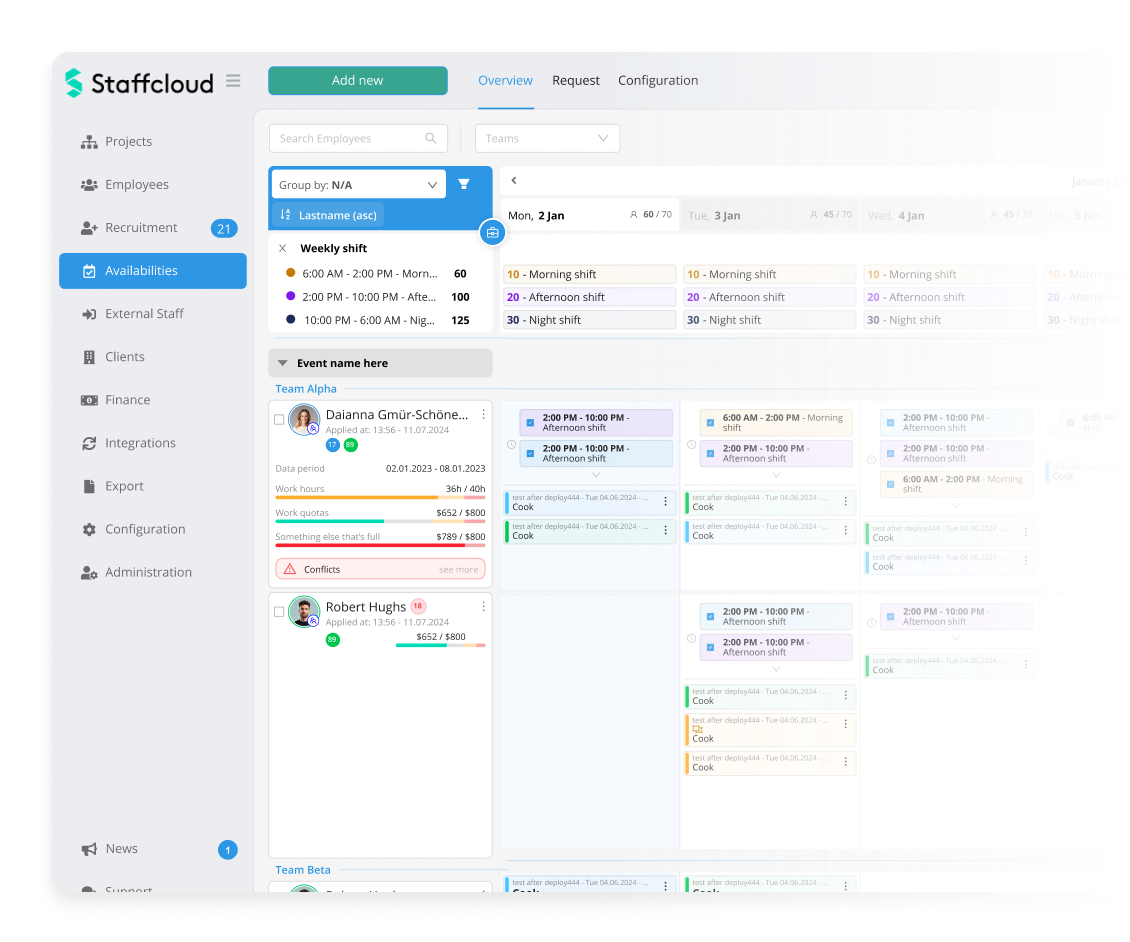Click the Lastname (asc) sort button
1130x942 pixels.
coord(328,214)
